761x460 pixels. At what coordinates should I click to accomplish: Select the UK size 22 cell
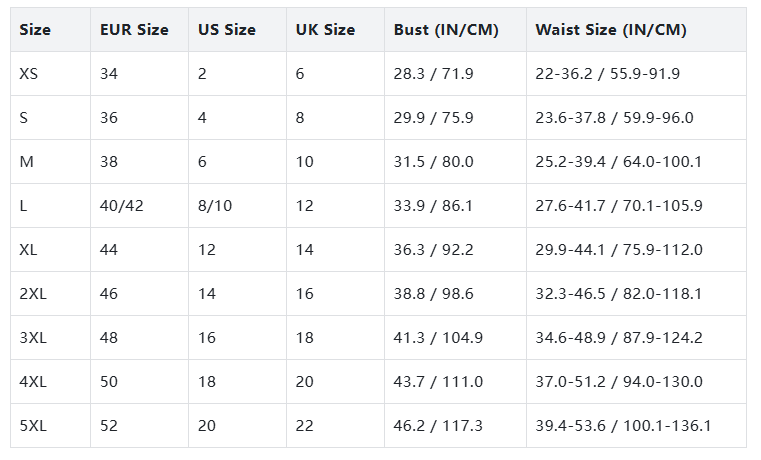coord(305,426)
